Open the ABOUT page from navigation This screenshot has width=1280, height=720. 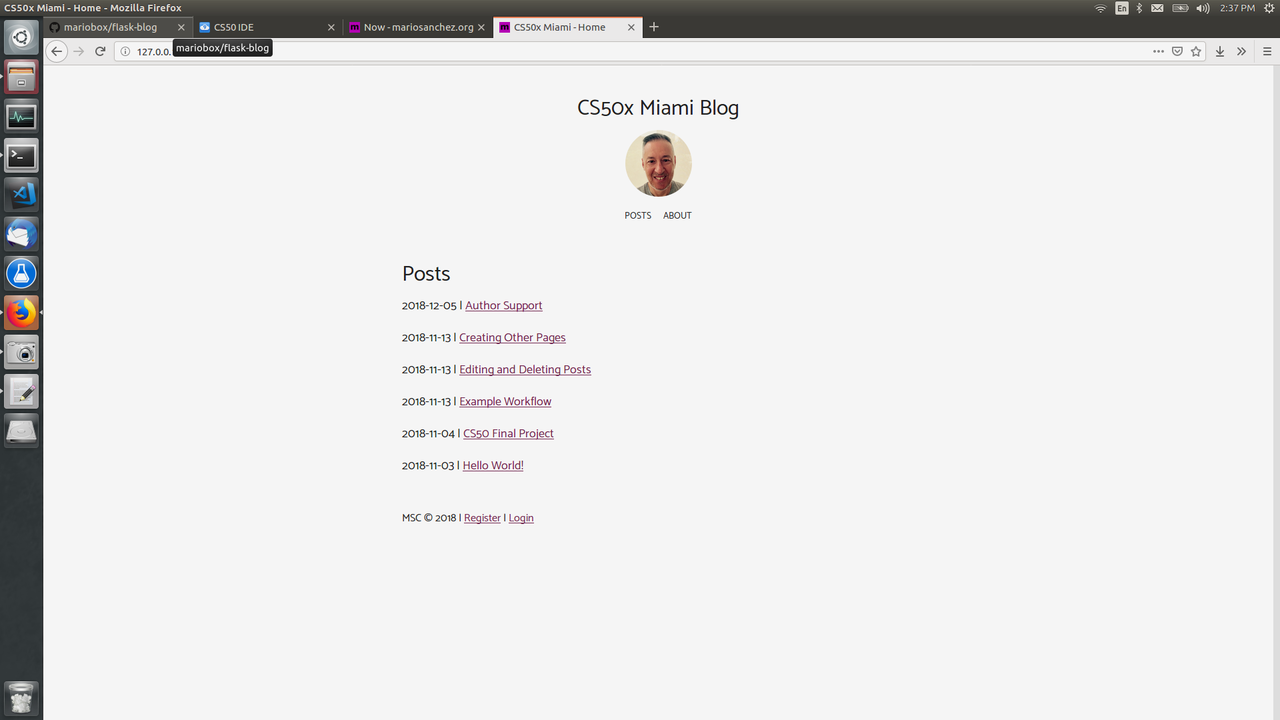coord(677,216)
